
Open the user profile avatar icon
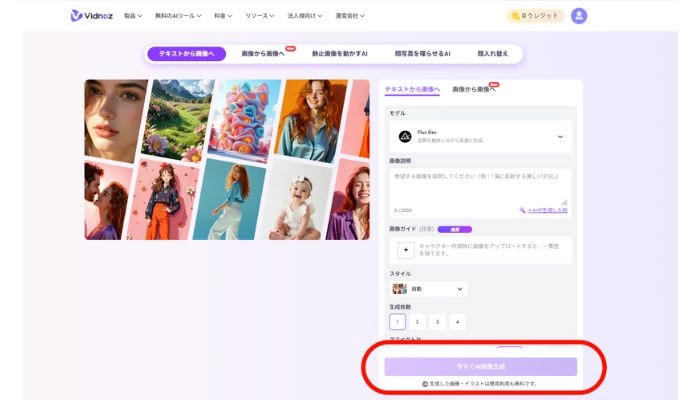click(x=579, y=16)
